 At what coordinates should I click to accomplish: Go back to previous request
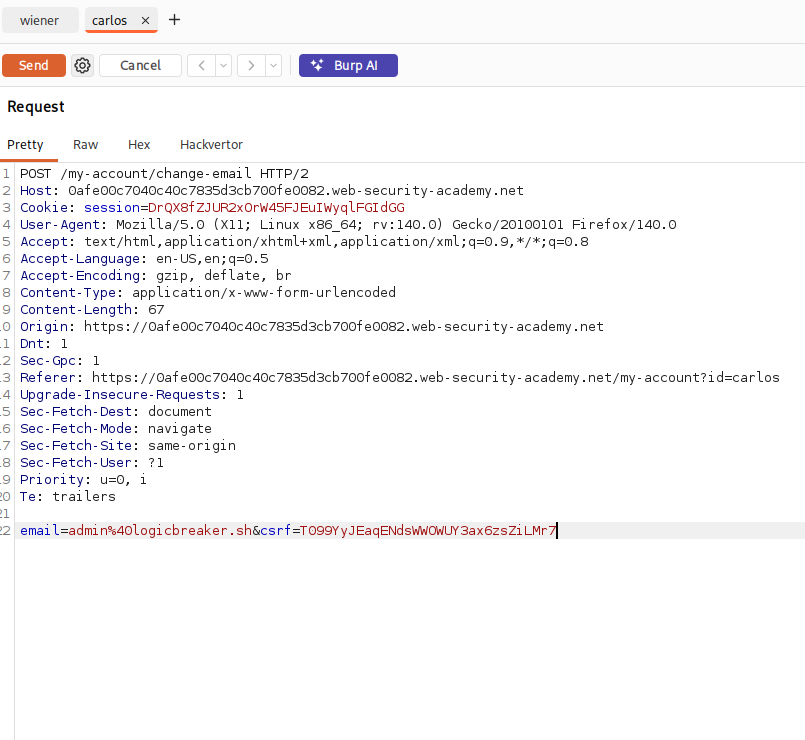click(201, 66)
